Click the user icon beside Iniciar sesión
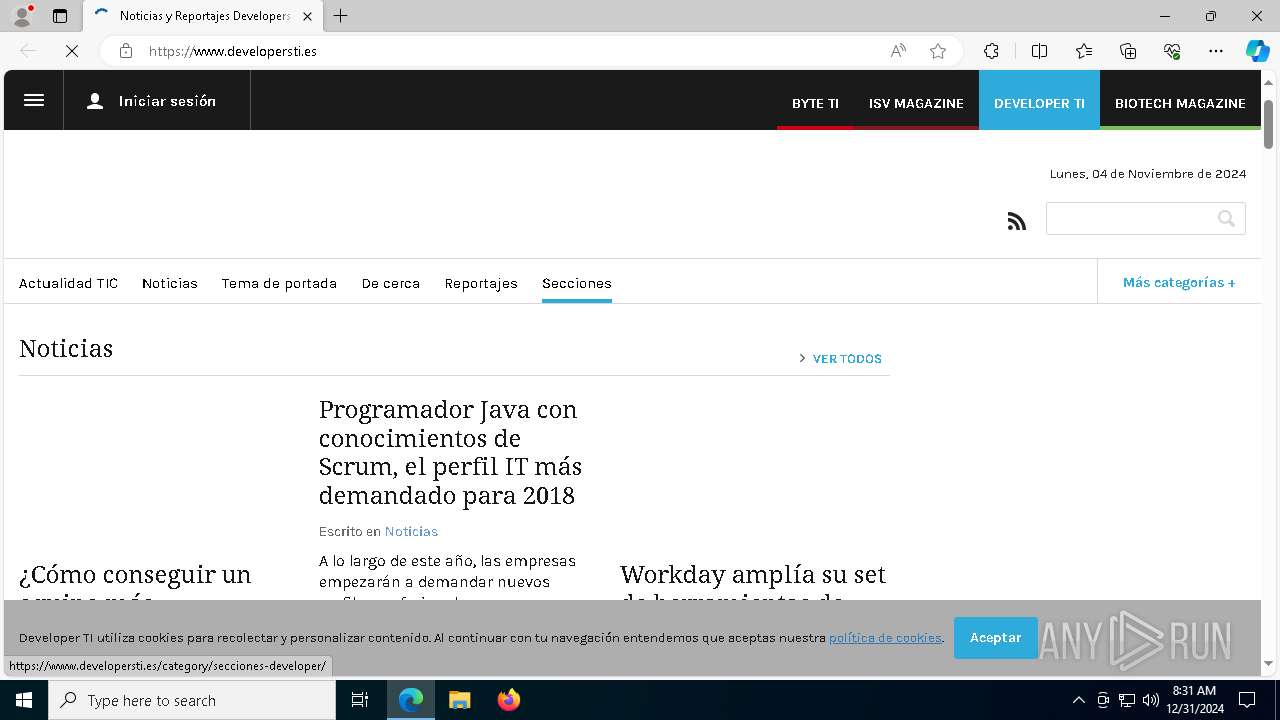Viewport: 1280px width, 720px height. (x=95, y=101)
